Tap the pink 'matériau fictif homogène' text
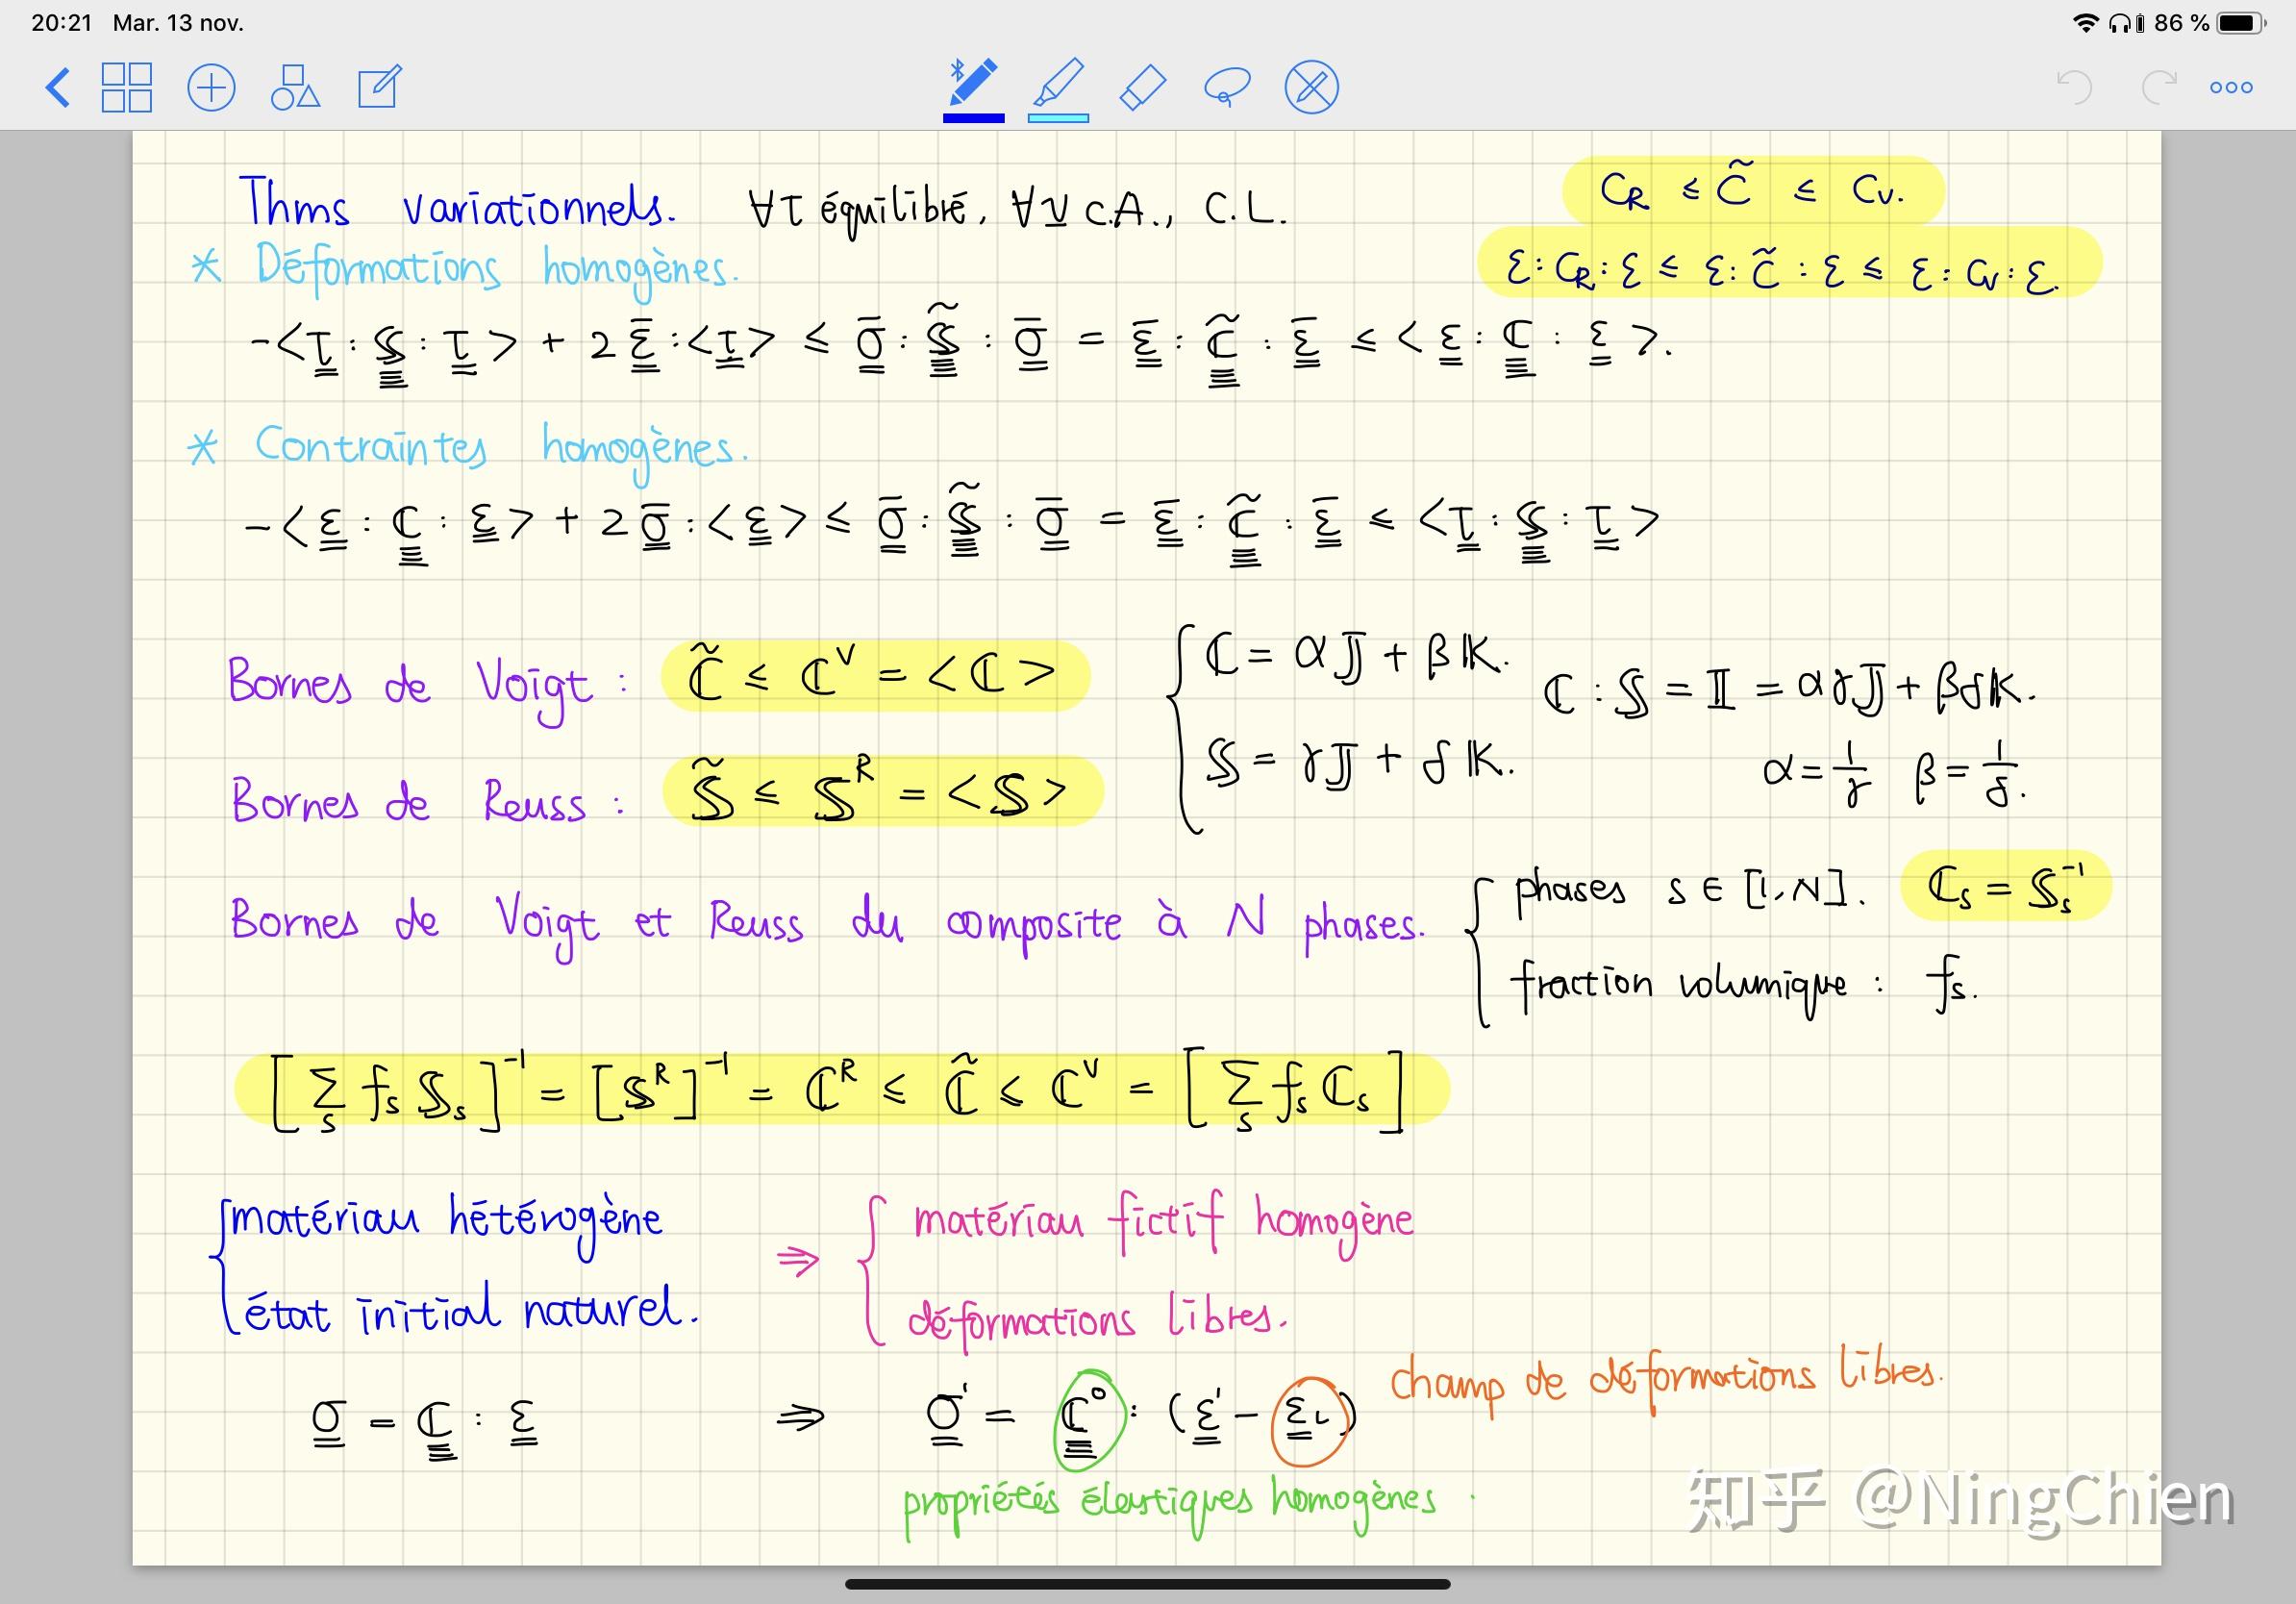This screenshot has width=2296, height=1604. (x=1164, y=1223)
